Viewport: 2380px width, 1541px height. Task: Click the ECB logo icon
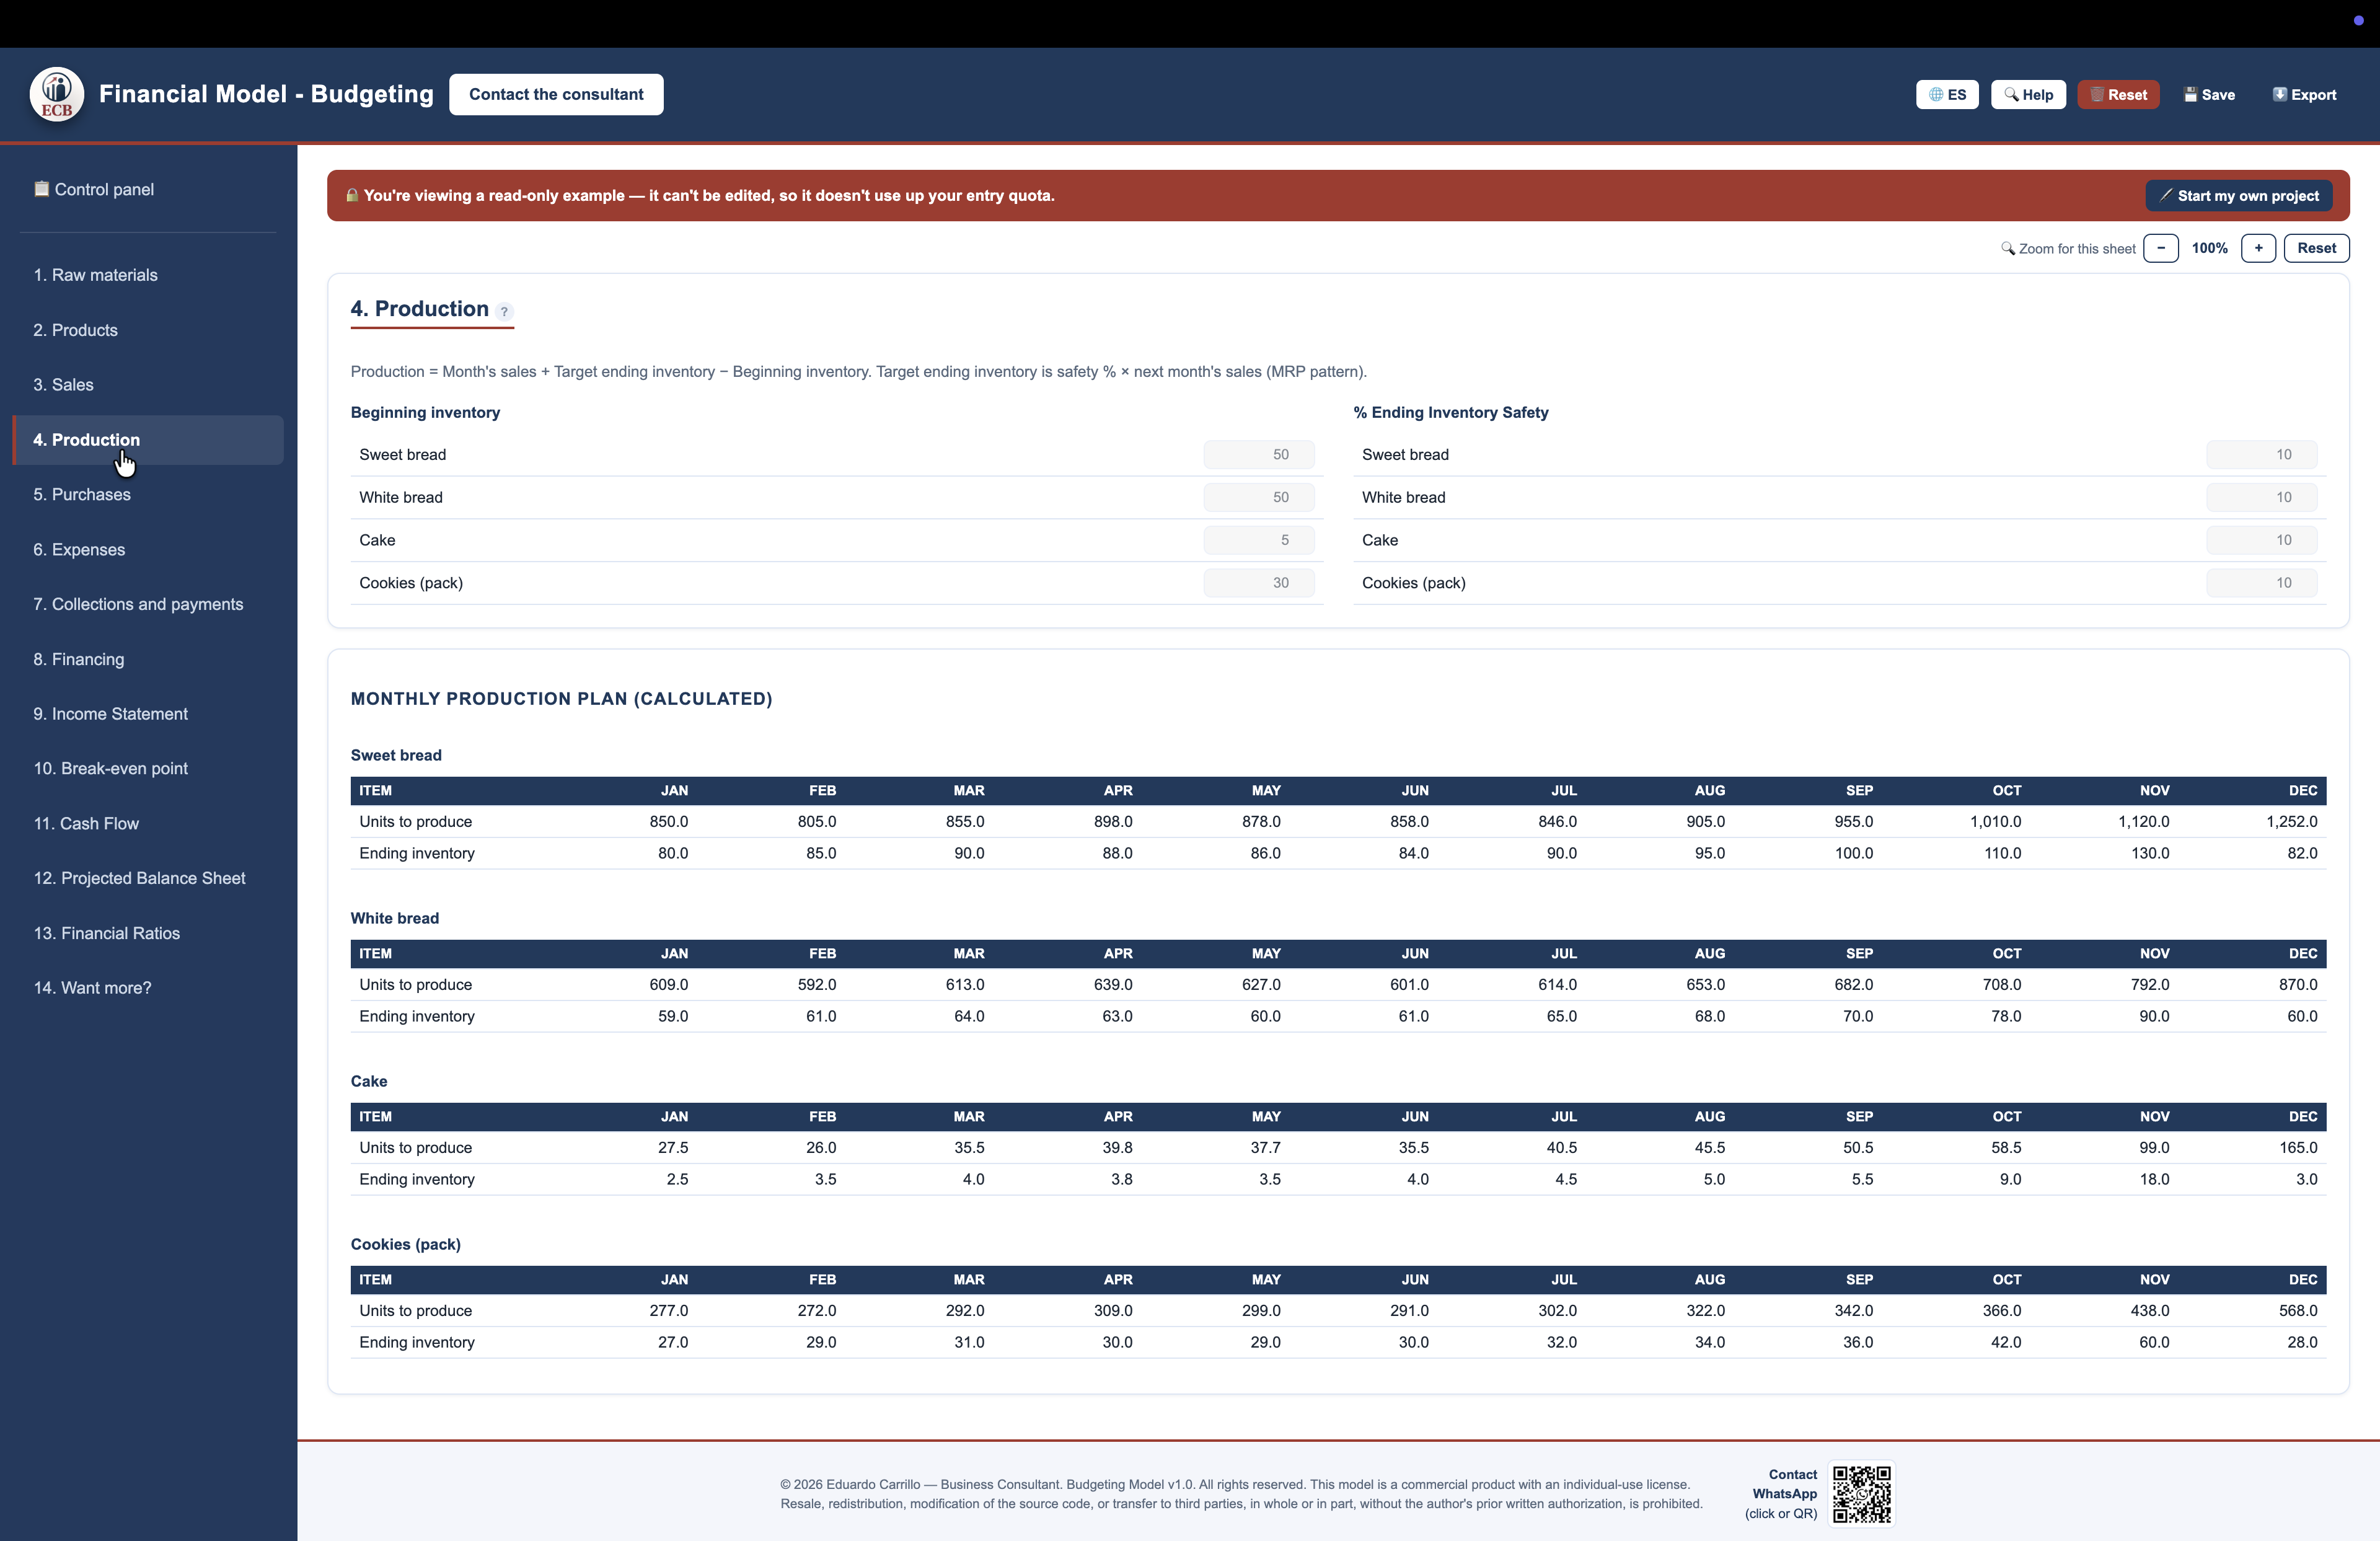point(57,94)
